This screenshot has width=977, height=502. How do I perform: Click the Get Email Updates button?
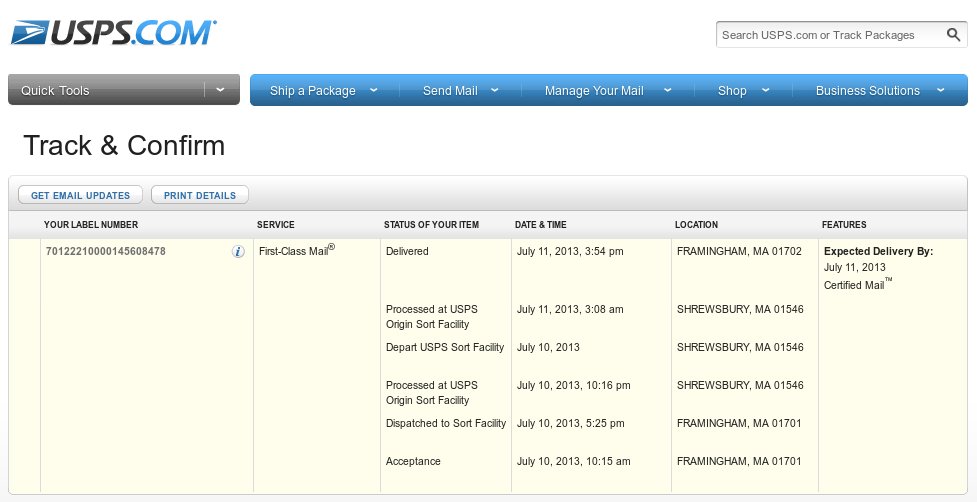[x=80, y=195]
